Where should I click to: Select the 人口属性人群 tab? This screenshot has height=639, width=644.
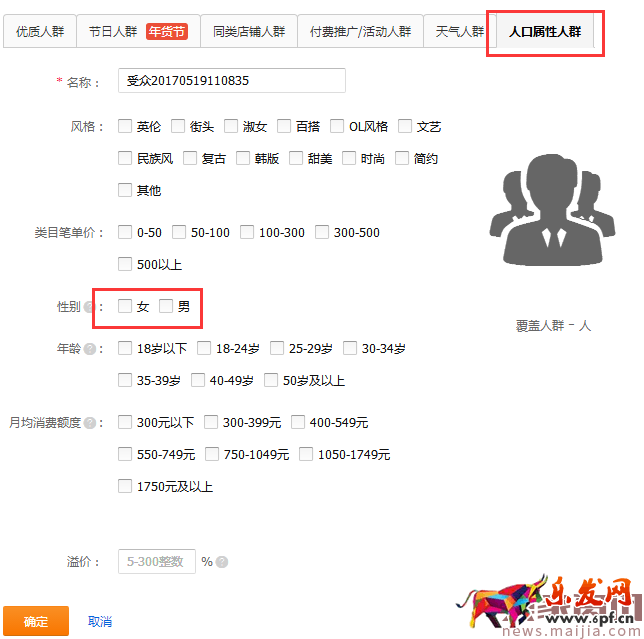tap(545, 32)
